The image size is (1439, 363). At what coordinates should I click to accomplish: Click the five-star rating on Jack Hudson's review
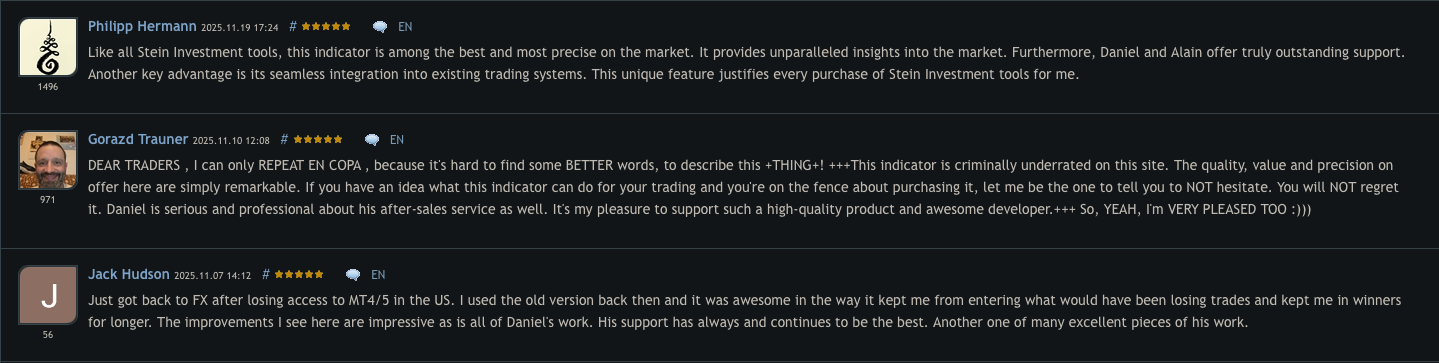coord(299,274)
